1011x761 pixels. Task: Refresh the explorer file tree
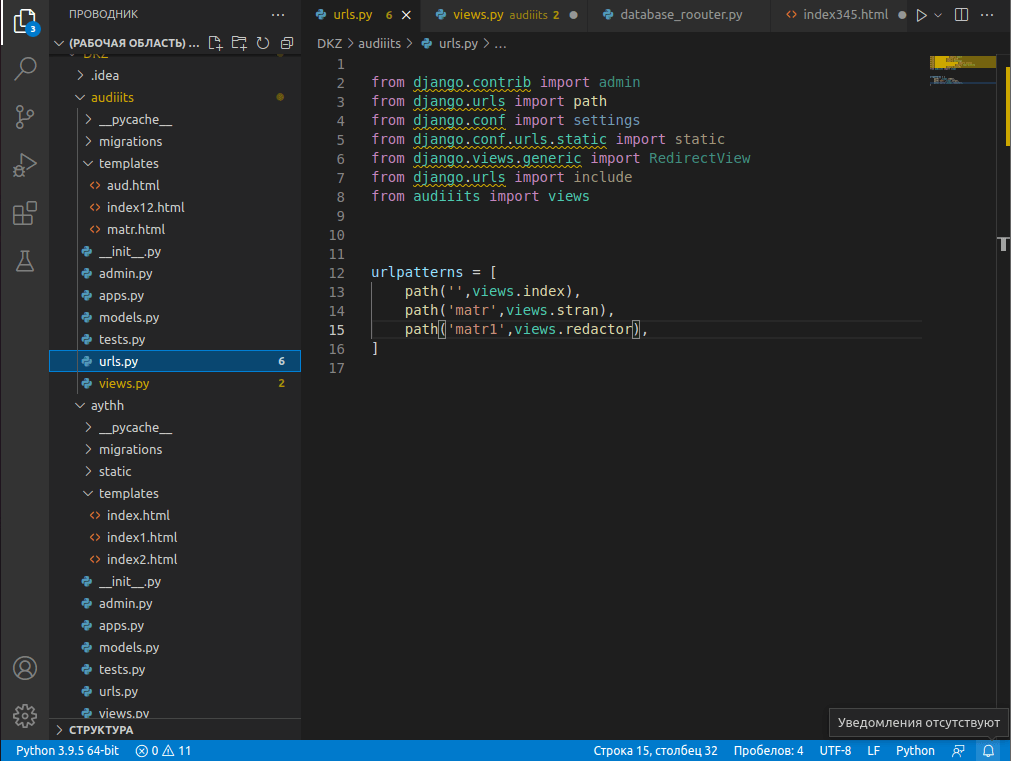click(263, 43)
